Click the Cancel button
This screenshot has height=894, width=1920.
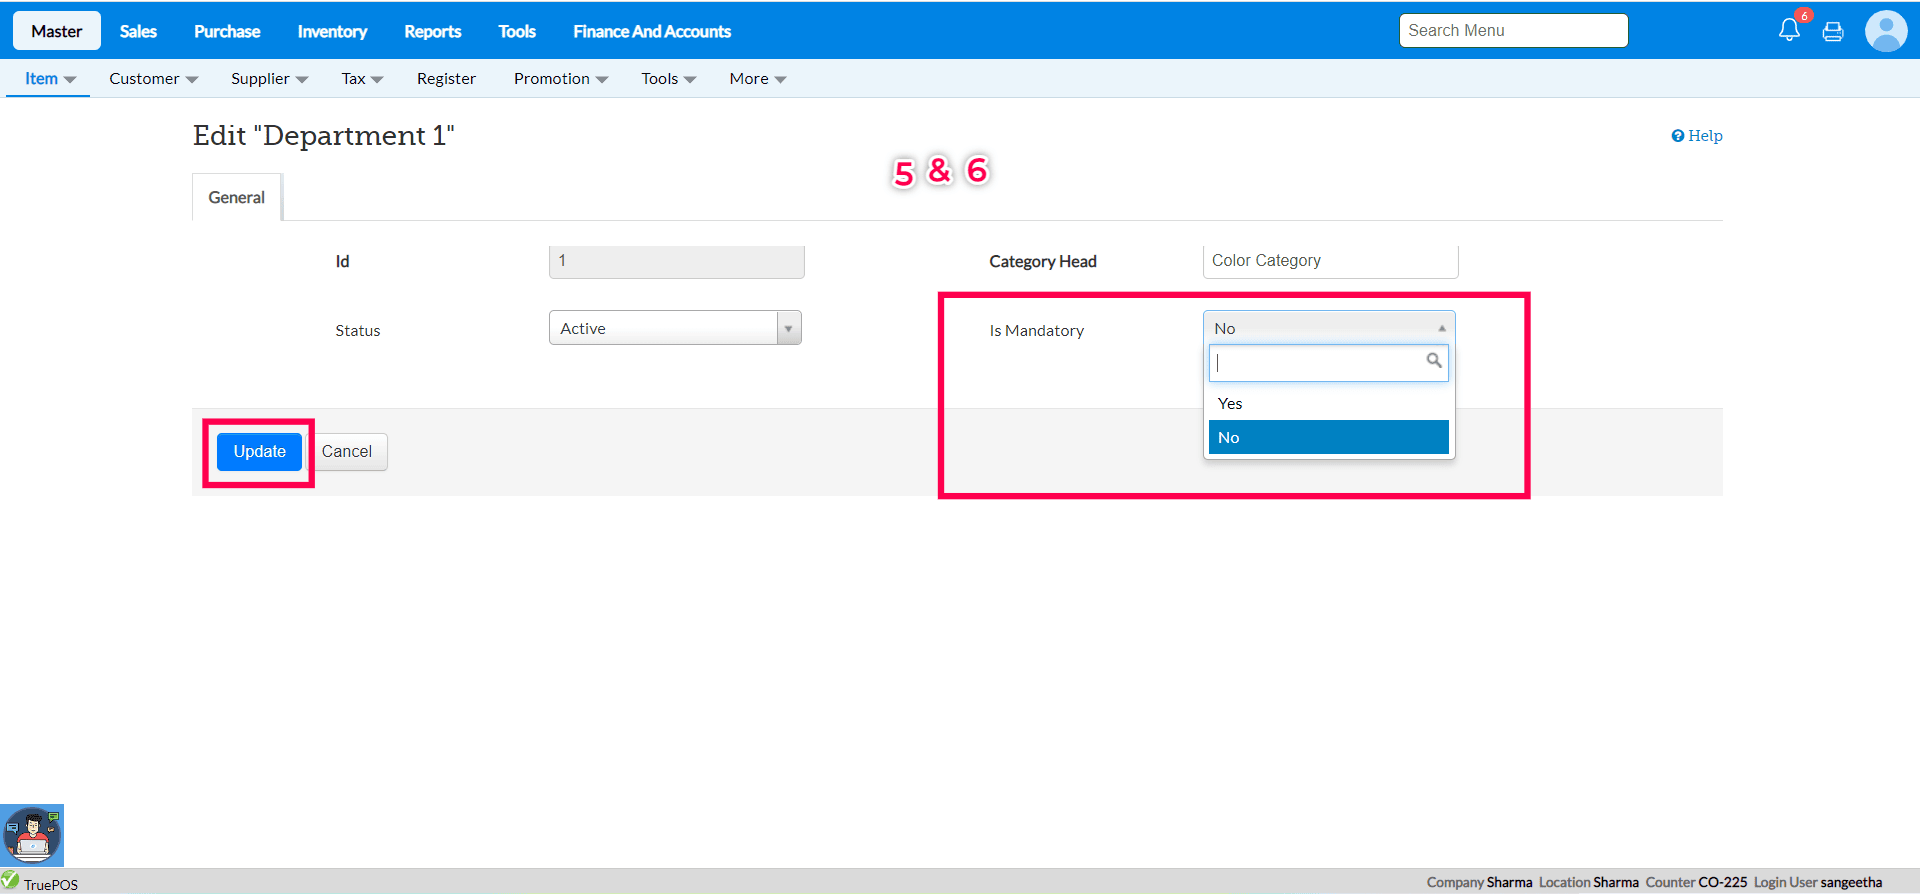tap(347, 452)
